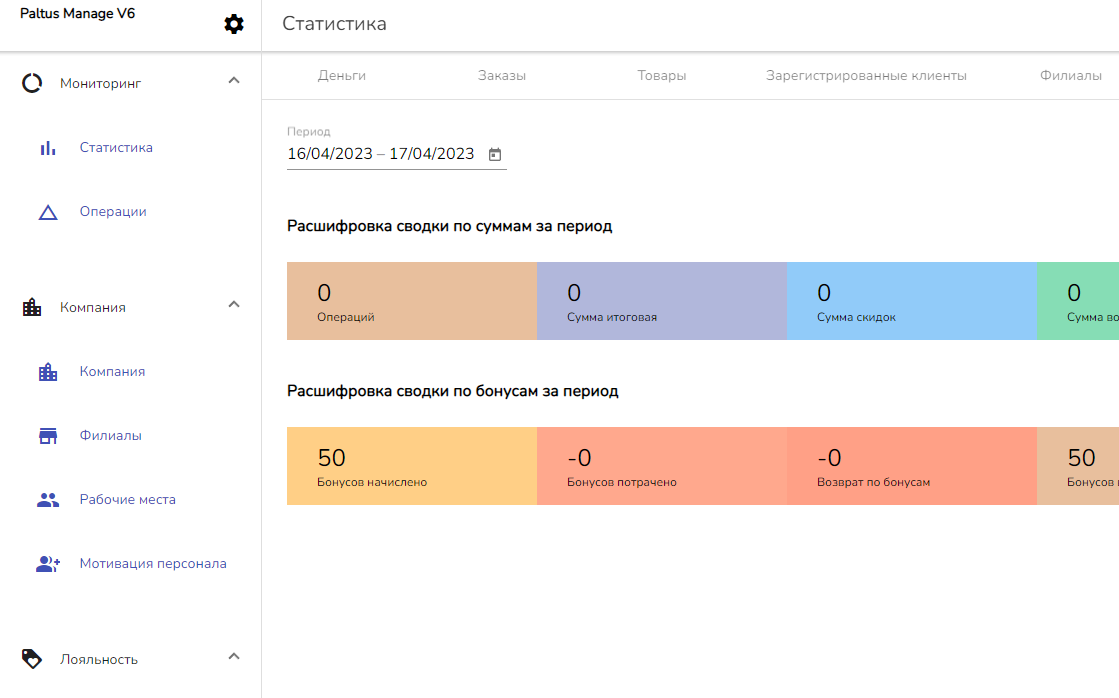
Task: Click the add-person icon beside Мотивация персонала
Action: (x=48, y=564)
